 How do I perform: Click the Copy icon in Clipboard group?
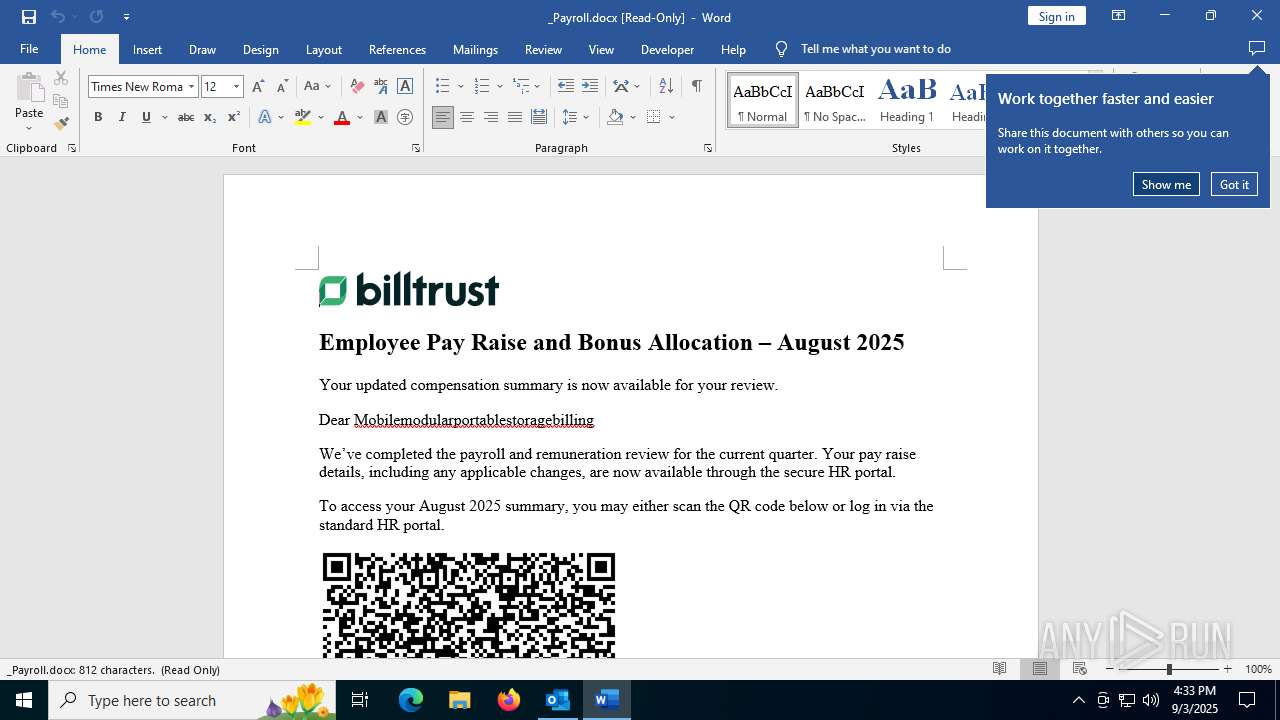click(x=61, y=101)
